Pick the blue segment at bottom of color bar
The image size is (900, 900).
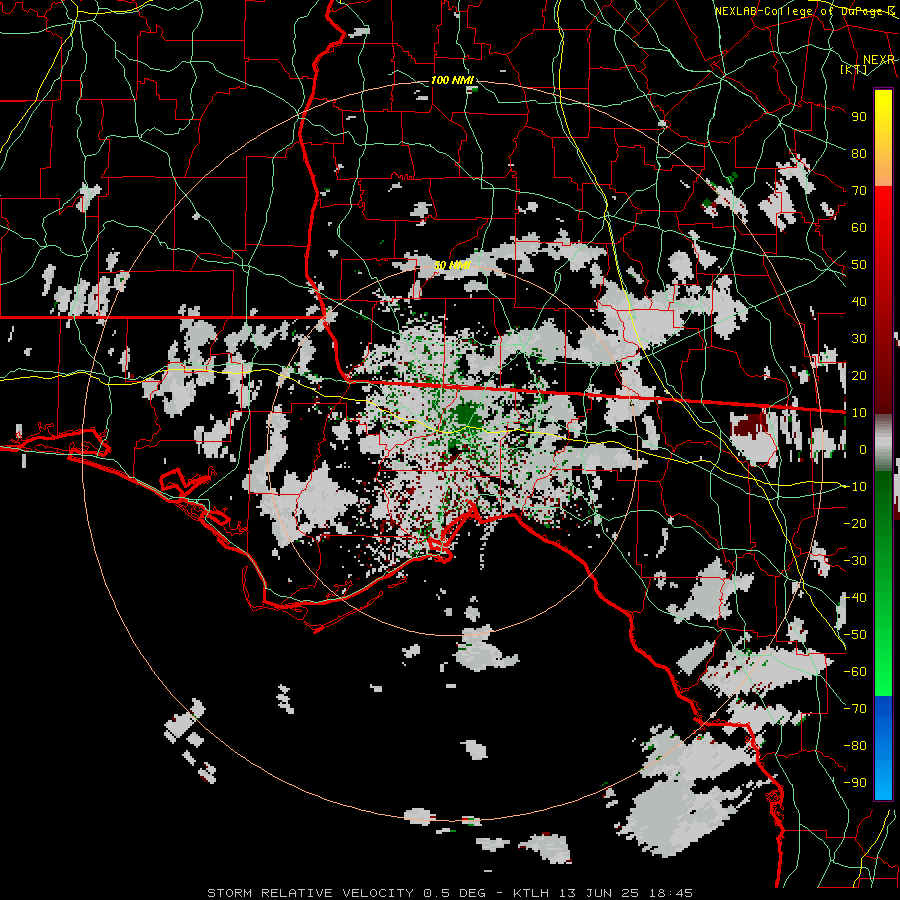(883, 747)
